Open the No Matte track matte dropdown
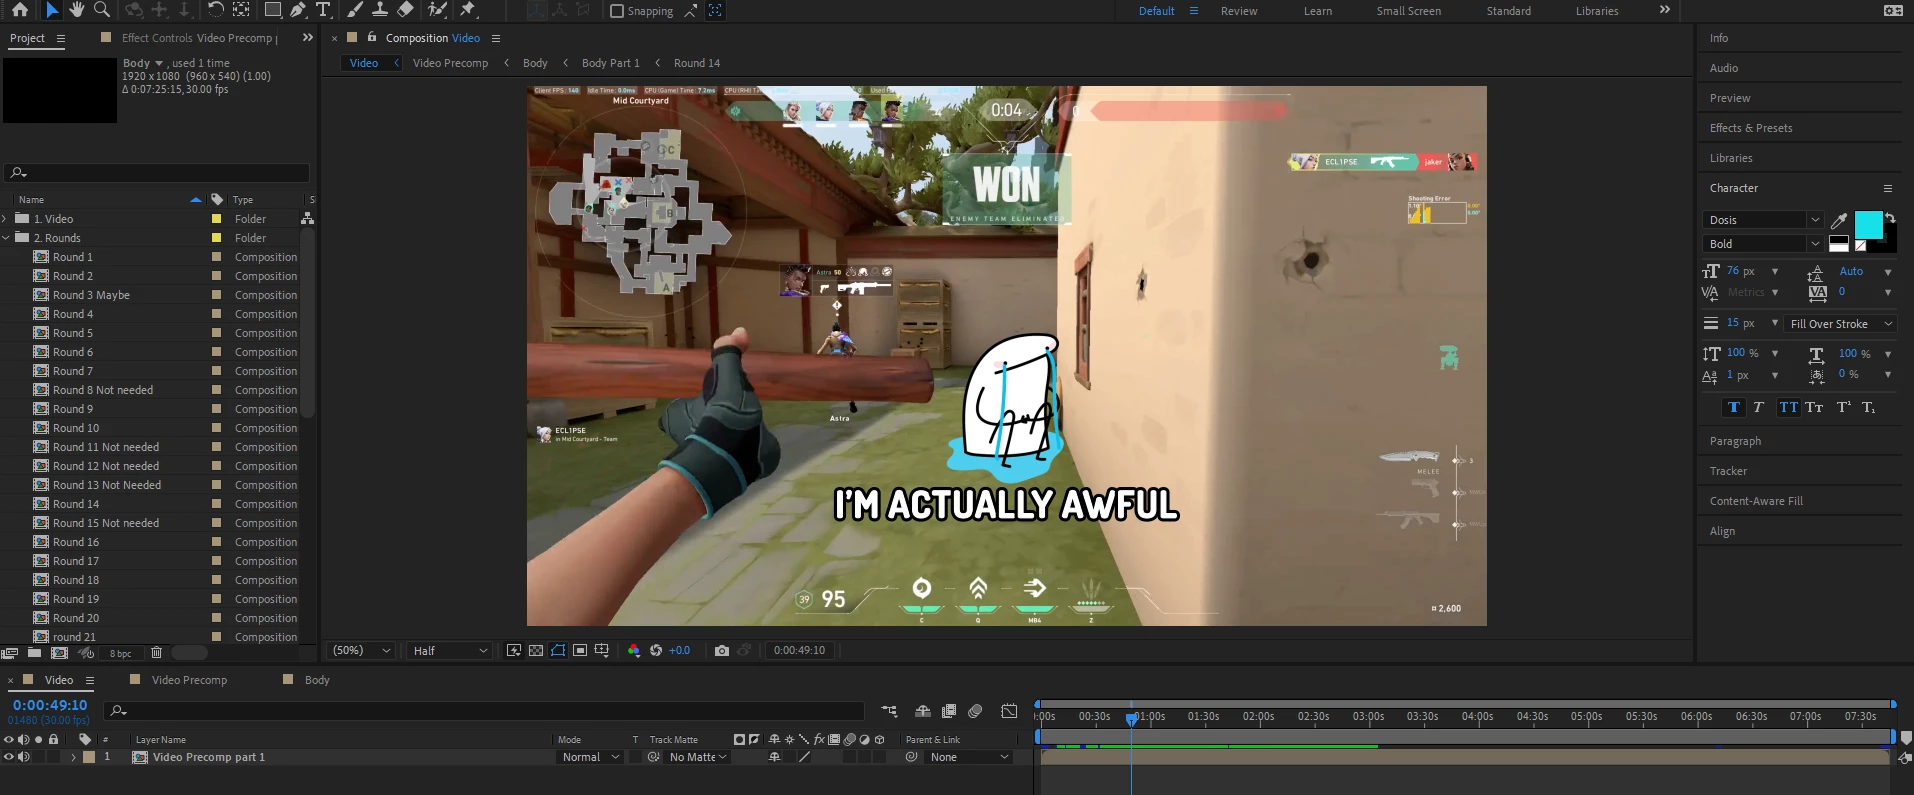 tap(698, 757)
